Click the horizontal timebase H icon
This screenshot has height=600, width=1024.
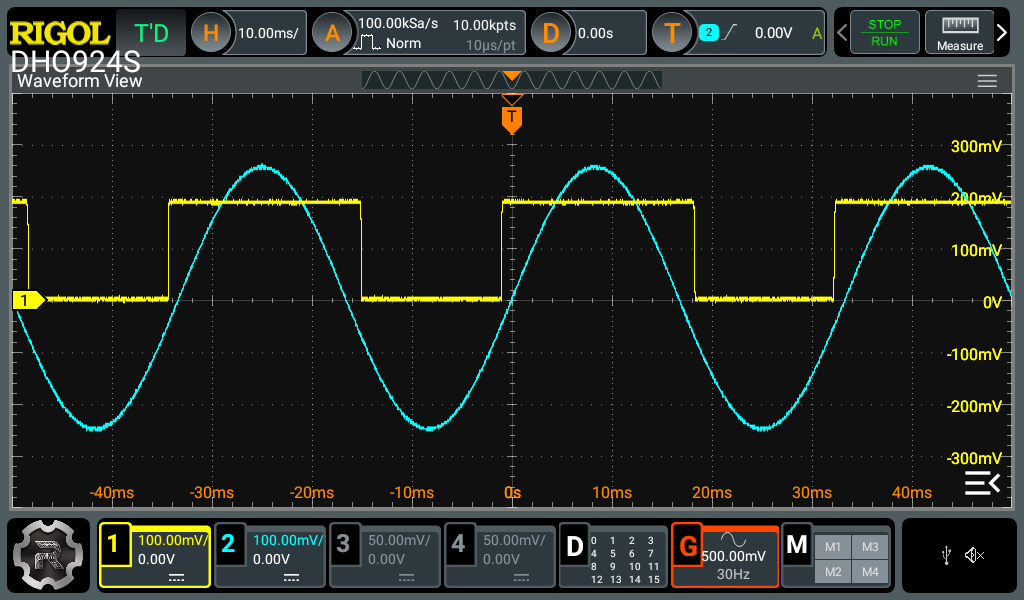(x=211, y=33)
